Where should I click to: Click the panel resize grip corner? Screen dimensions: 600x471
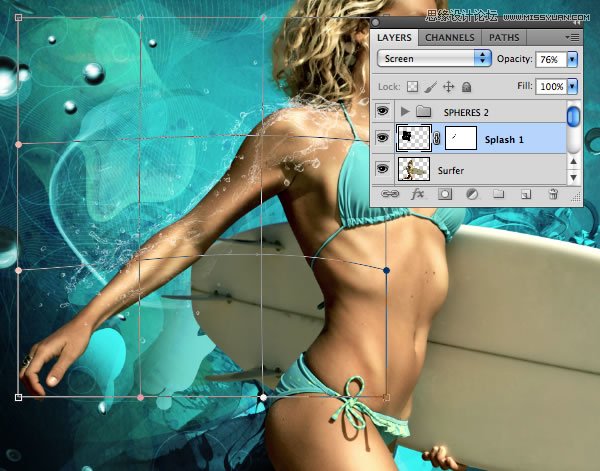coord(576,197)
